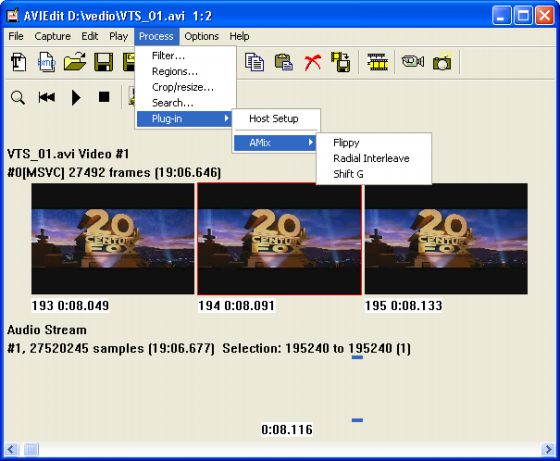The image size is (560, 461).
Task: Choose Crop/resize... menu entry
Action: pos(185,87)
